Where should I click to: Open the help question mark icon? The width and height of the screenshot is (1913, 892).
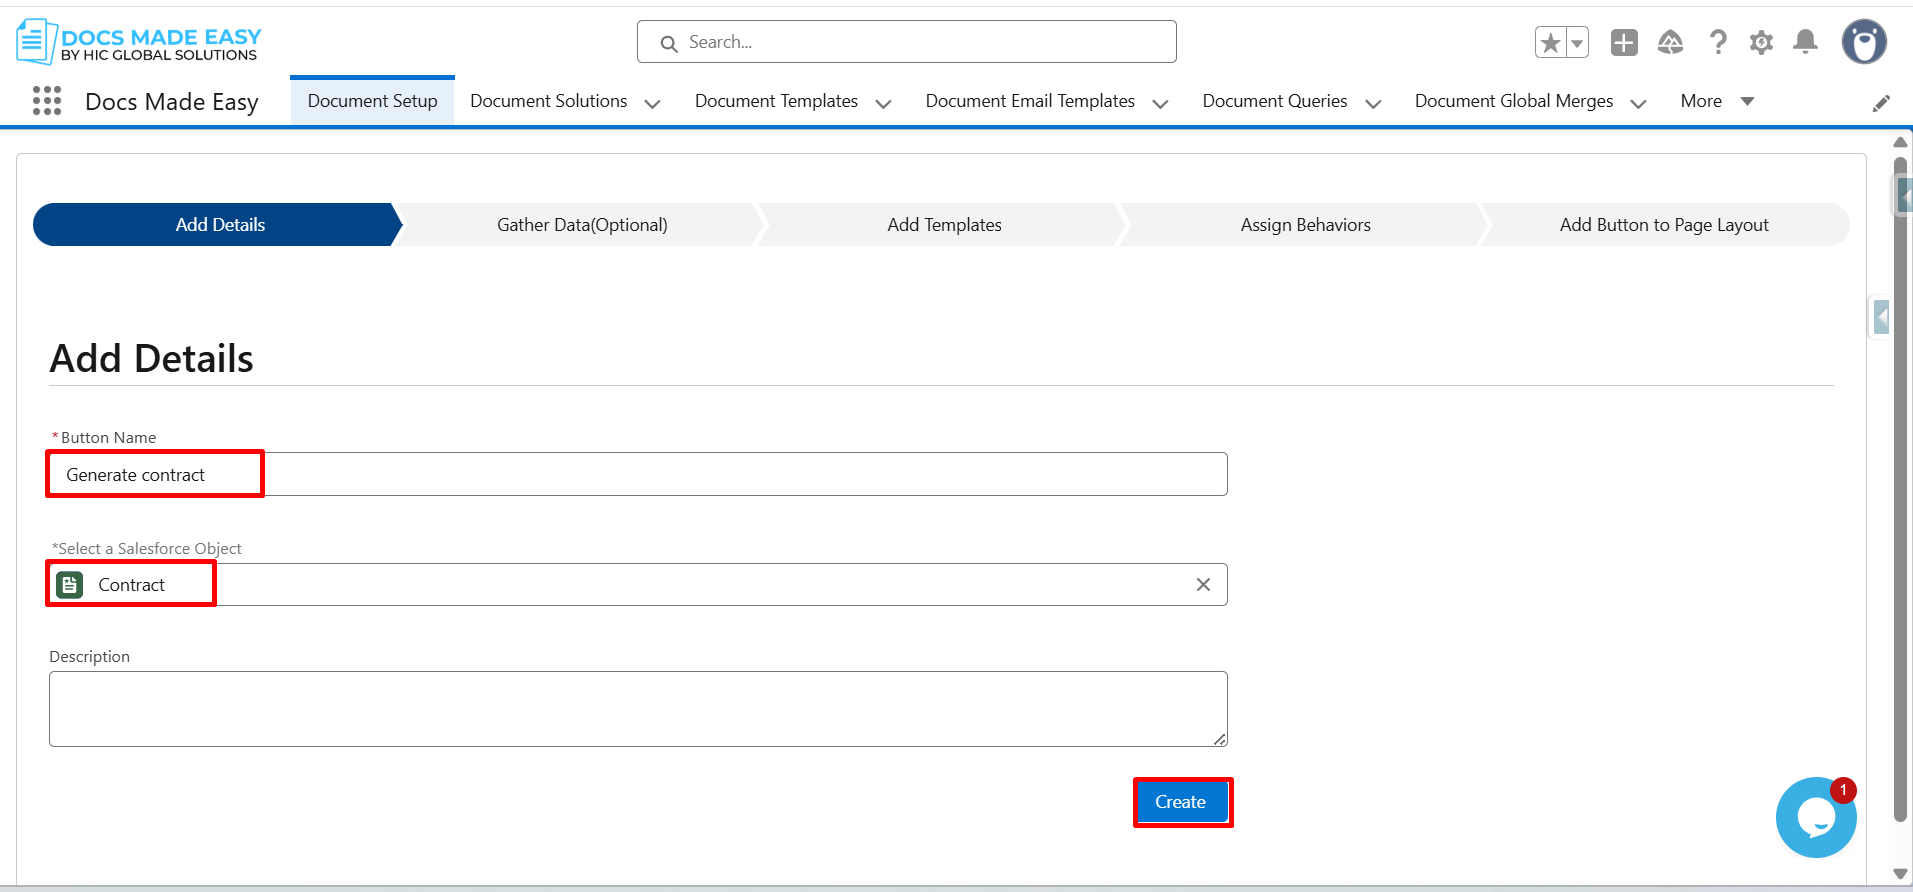[x=1717, y=43]
